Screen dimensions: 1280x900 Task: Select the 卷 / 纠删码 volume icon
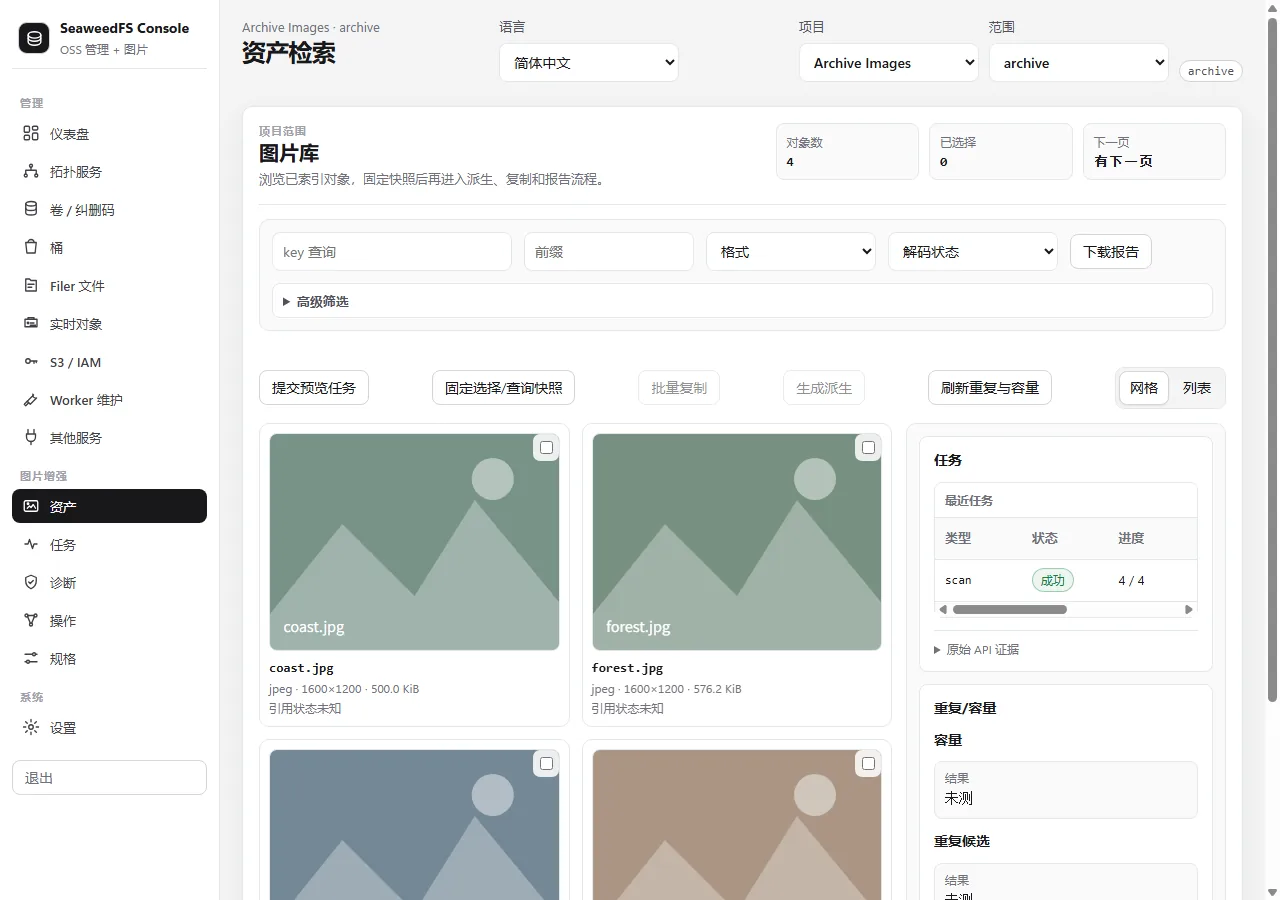31,210
